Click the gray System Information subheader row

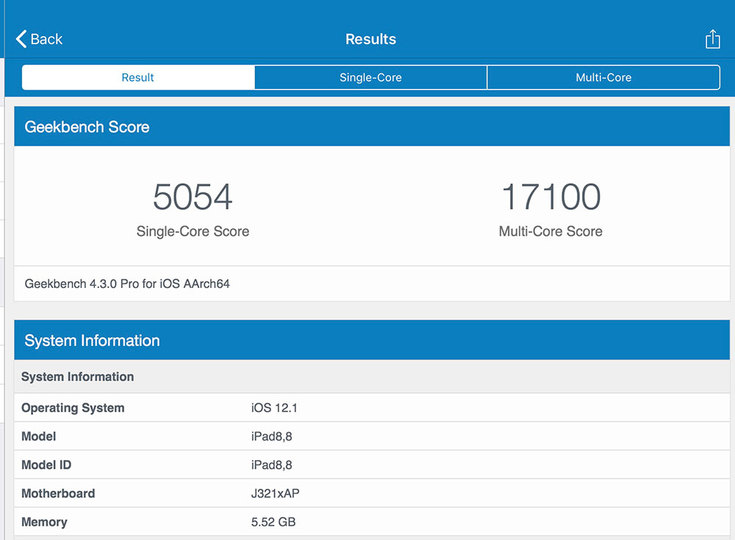click(372, 376)
